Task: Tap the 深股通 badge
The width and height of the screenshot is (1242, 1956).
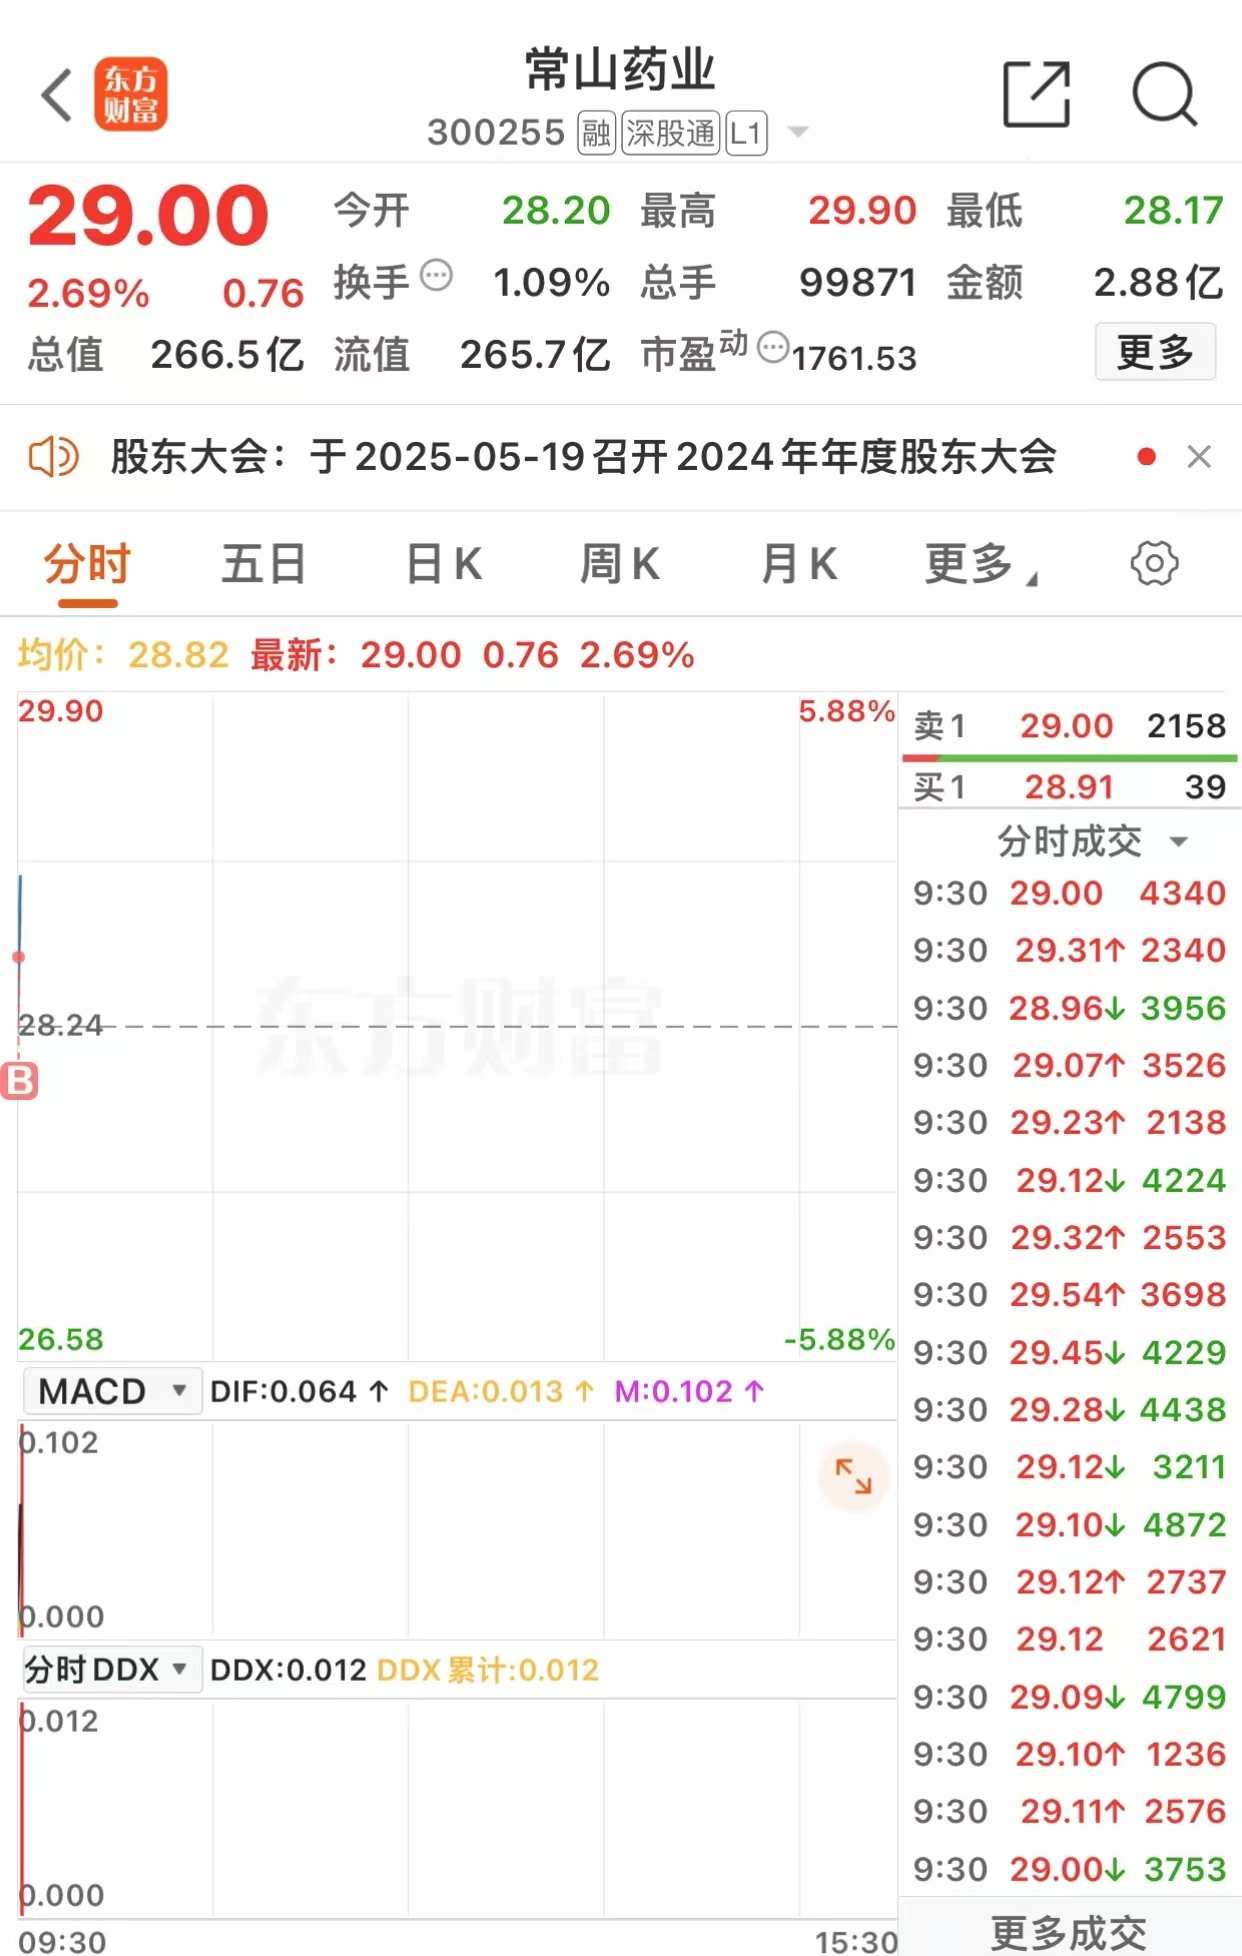Action: [x=671, y=133]
